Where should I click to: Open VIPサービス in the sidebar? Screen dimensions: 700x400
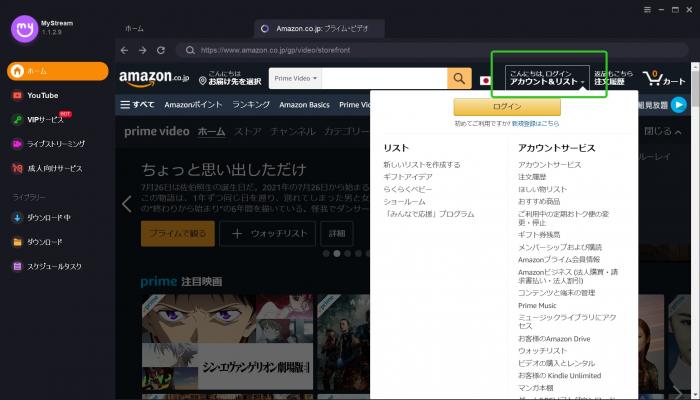coord(45,120)
